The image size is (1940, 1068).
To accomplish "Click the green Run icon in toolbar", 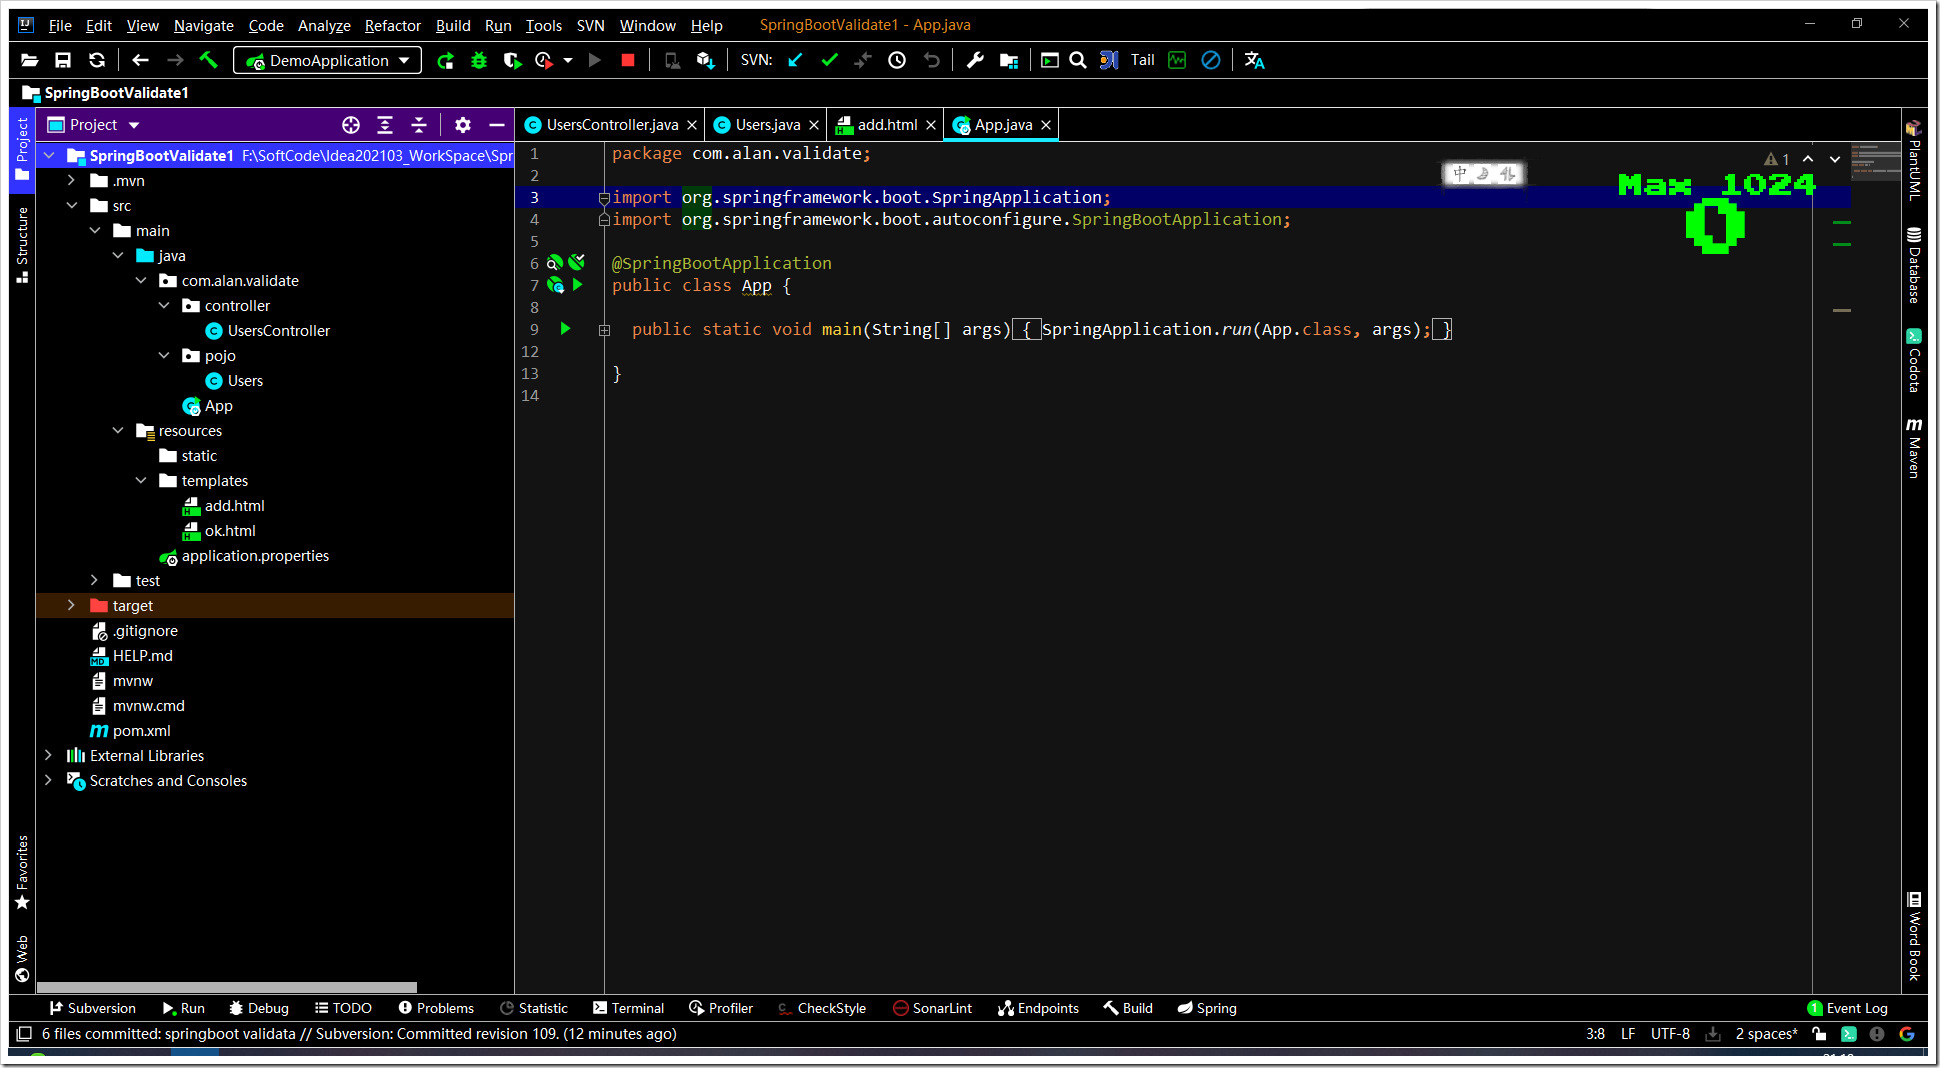I will click(x=446, y=60).
